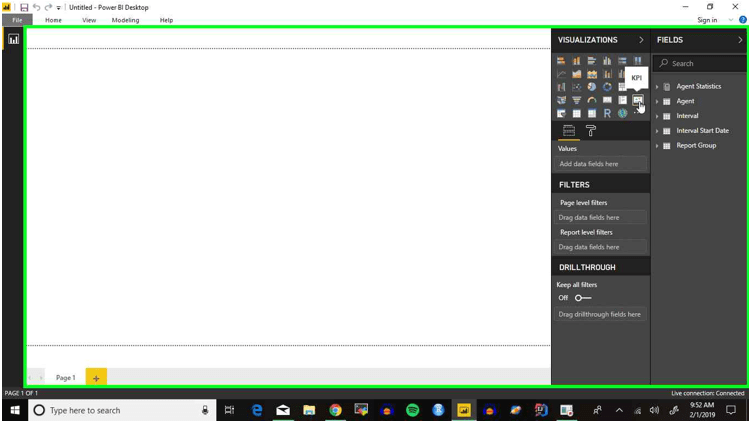Image resolution: width=750 pixels, height=422 pixels.
Task: Select the 100% stacked column chart visual
Action: [638, 61]
